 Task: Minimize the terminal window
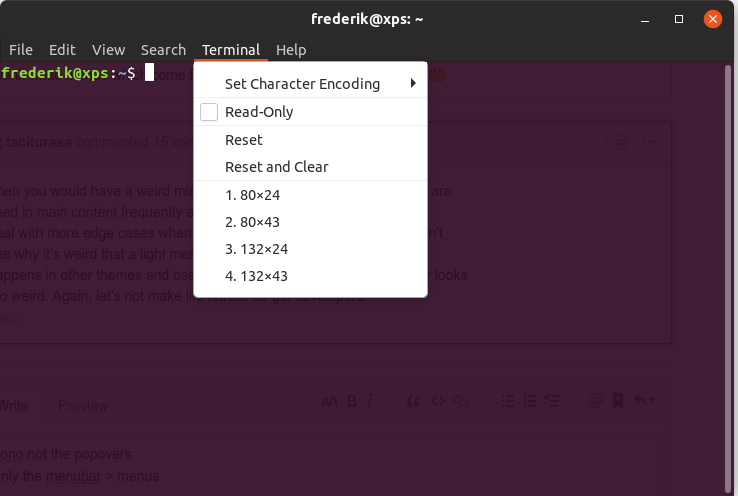pyautogui.click(x=645, y=20)
